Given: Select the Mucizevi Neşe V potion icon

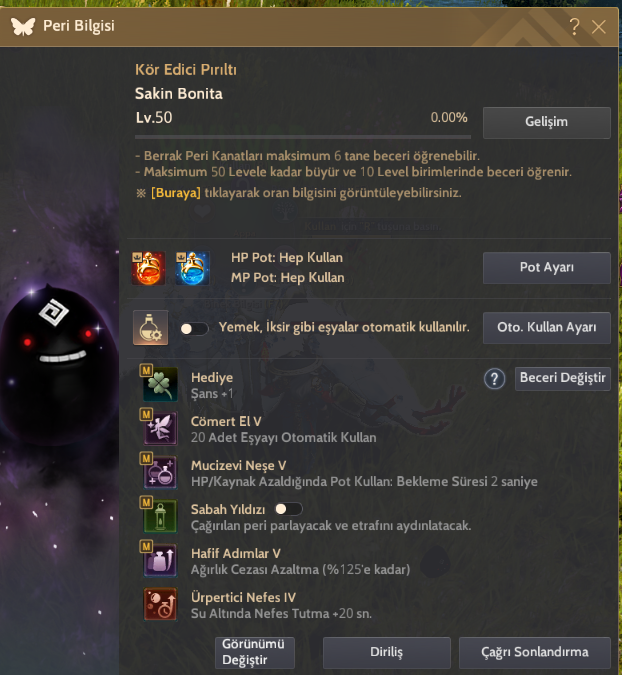Looking at the screenshot, I should (x=160, y=472).
